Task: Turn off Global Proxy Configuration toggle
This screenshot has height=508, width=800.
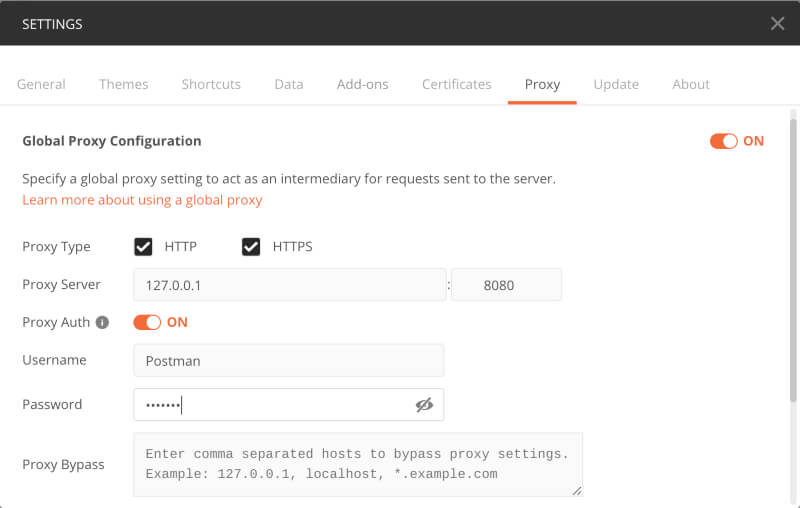Action: pyautogui.click(x=723, y=141)
